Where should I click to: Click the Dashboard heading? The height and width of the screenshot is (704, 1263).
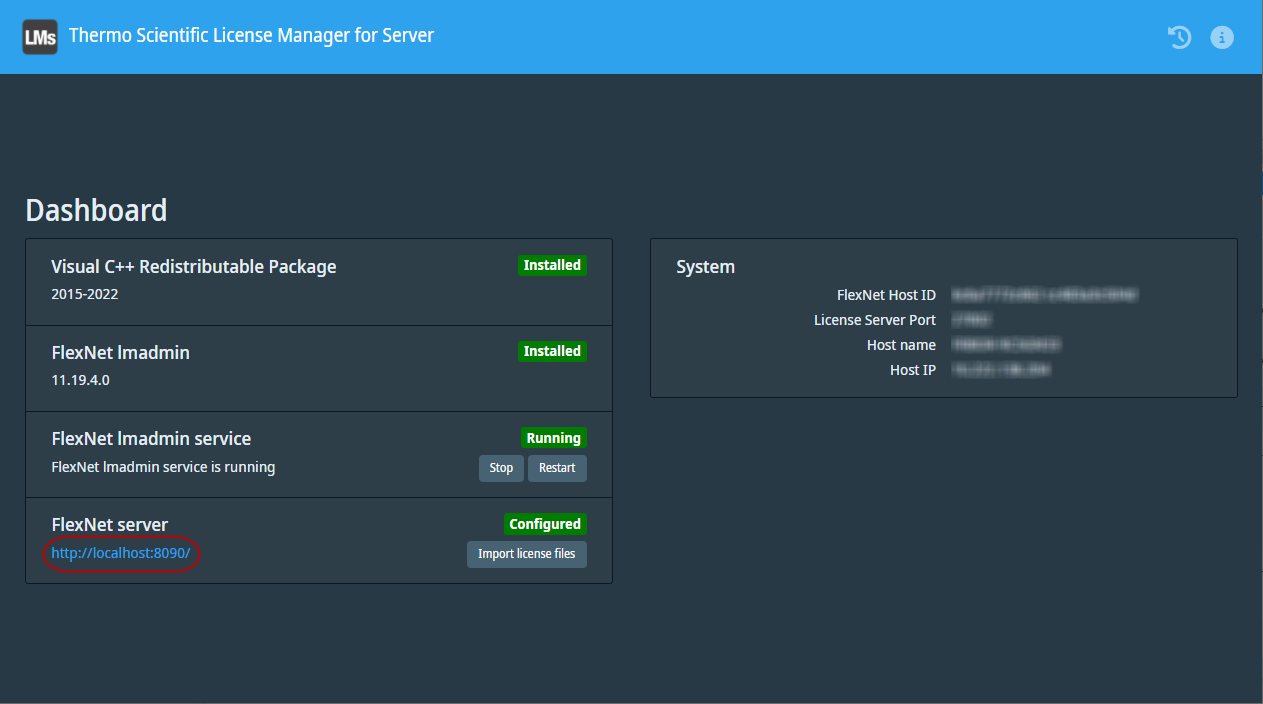click(96, 210)
